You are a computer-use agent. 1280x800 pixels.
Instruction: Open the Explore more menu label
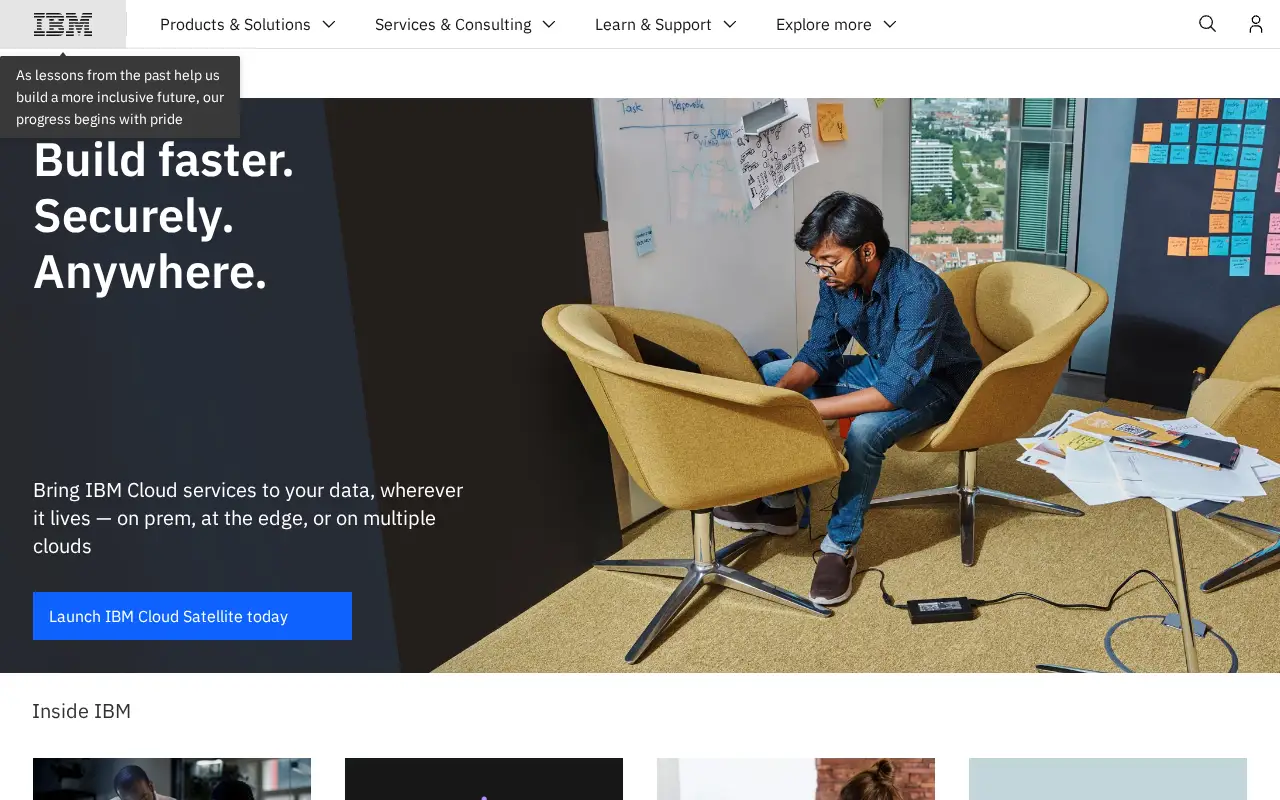823,24
